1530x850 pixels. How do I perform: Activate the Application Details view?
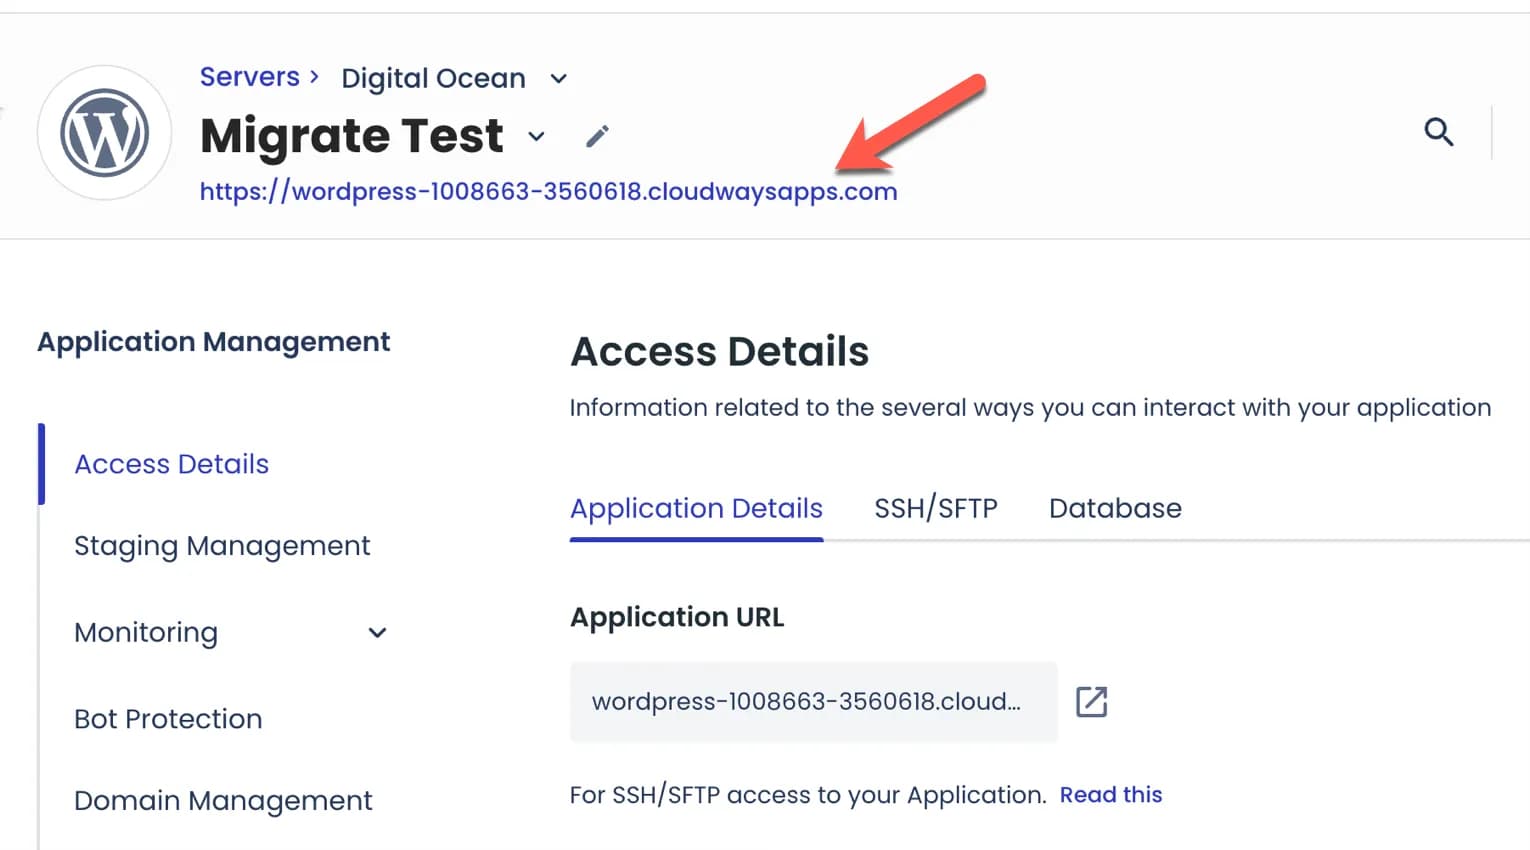click(x=695, y=508)
